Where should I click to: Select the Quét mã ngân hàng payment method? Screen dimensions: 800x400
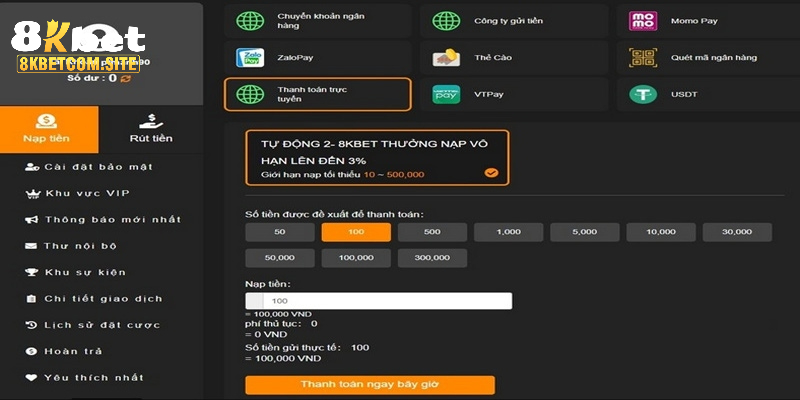click(x=709, y=58)
